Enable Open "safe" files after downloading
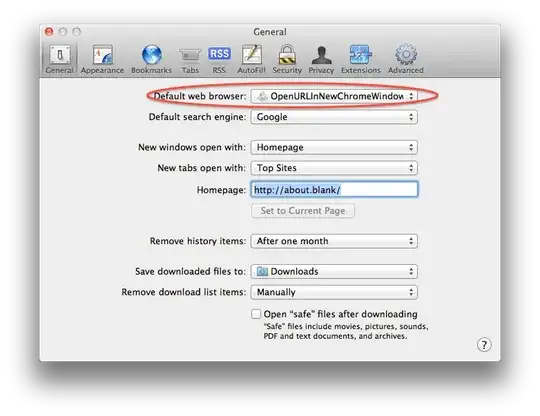This screenshot has height=416, width=540. pyautogui.click(x=256, y=314)
